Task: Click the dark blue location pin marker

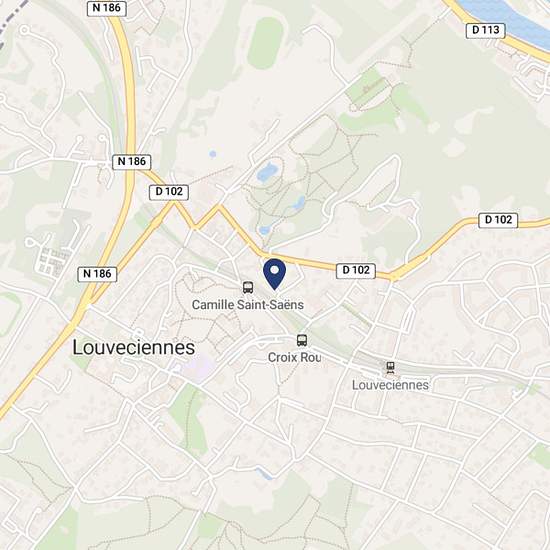Action: pyautogui.click(x=274, y=274)
